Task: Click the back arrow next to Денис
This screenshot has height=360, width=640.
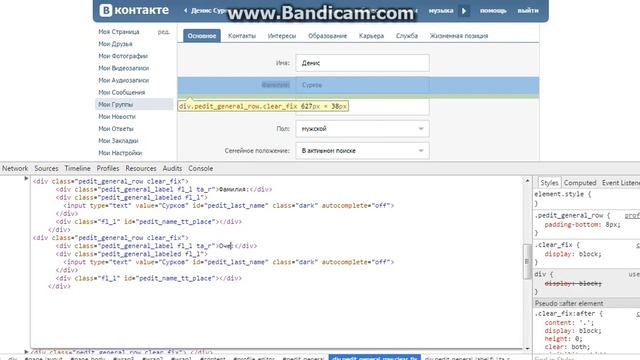Action: tap(186, 10)
